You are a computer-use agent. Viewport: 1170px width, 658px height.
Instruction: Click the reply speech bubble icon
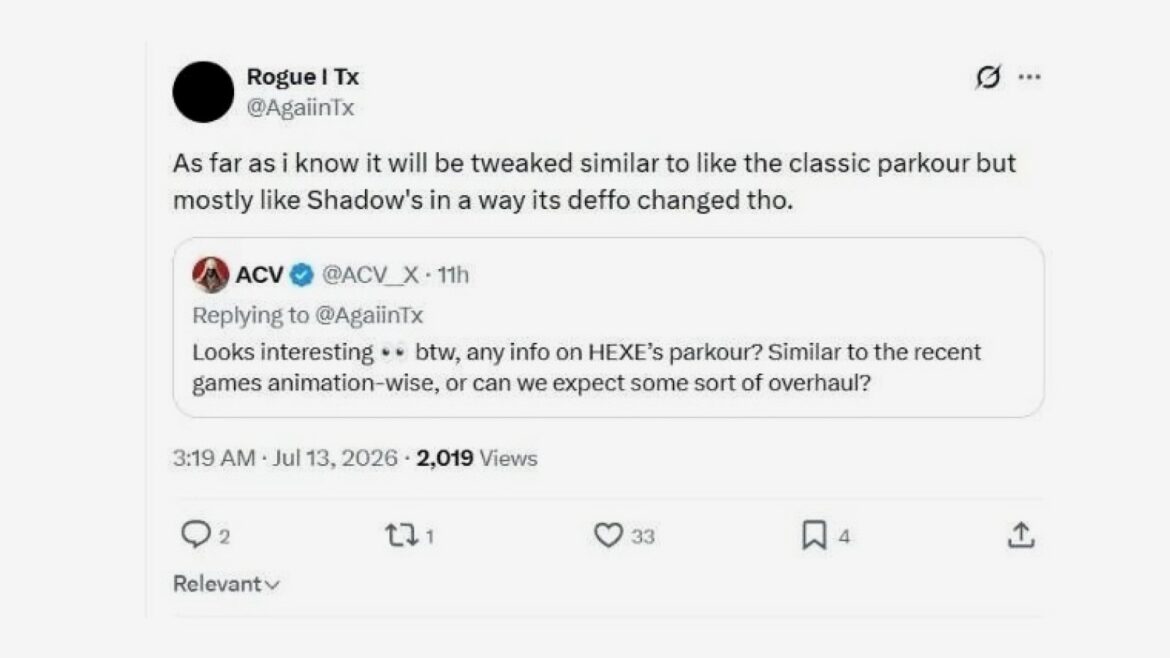coord(195,534)
